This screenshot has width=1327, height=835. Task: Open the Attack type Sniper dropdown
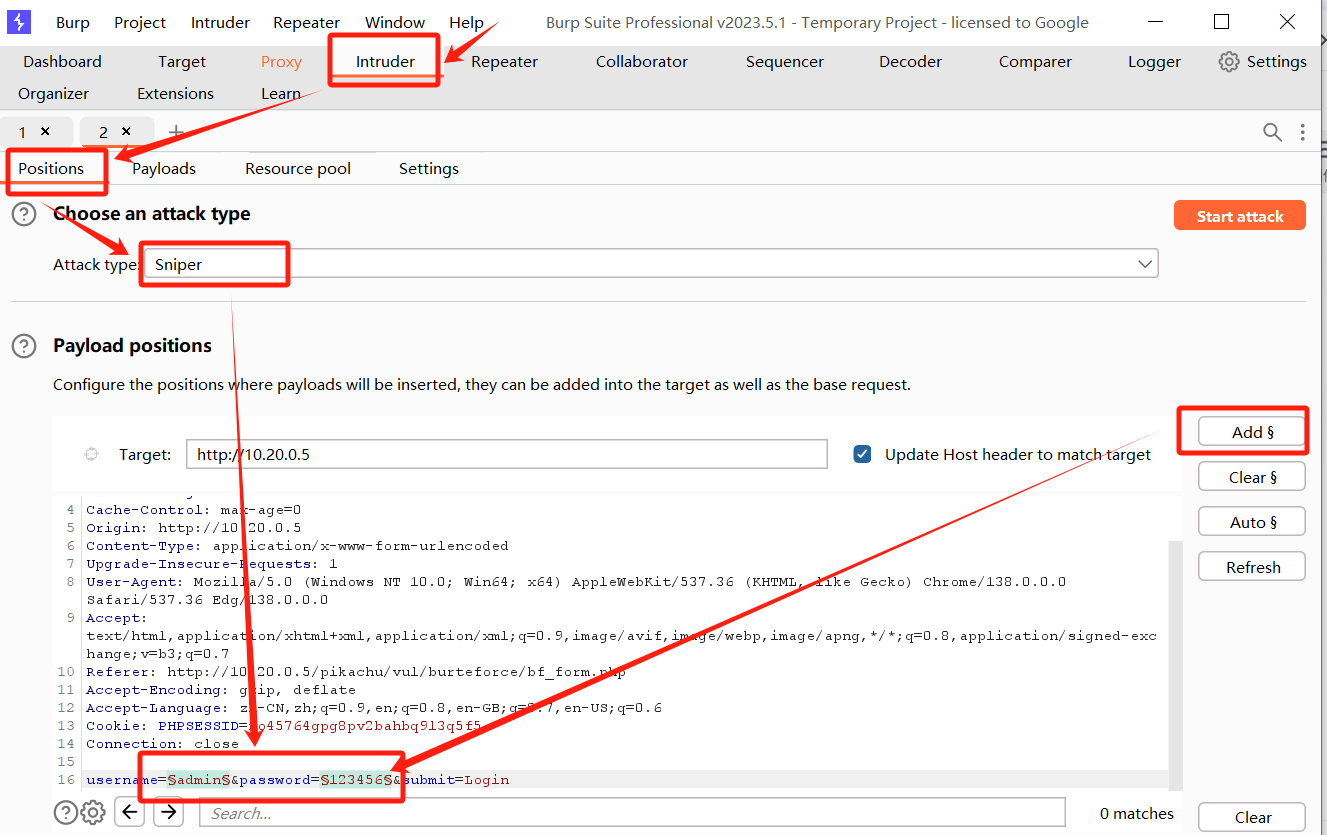pos(651,264)
